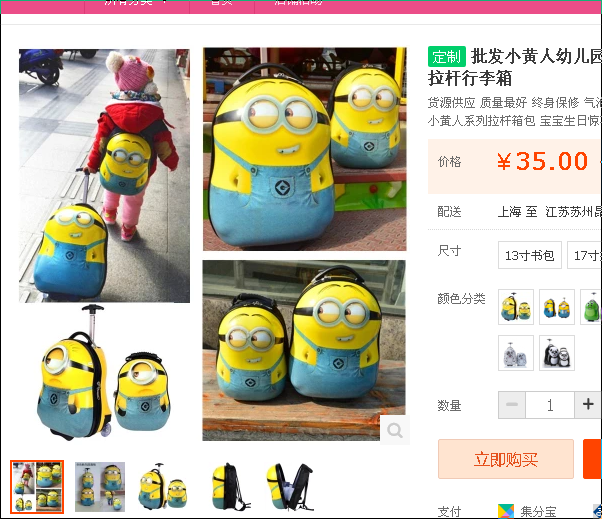Image resolution: width=602 pixels, height=519 pixels.
Task: Open the shipping destination 江苏苏州 selector
Action: click(573, 212)
